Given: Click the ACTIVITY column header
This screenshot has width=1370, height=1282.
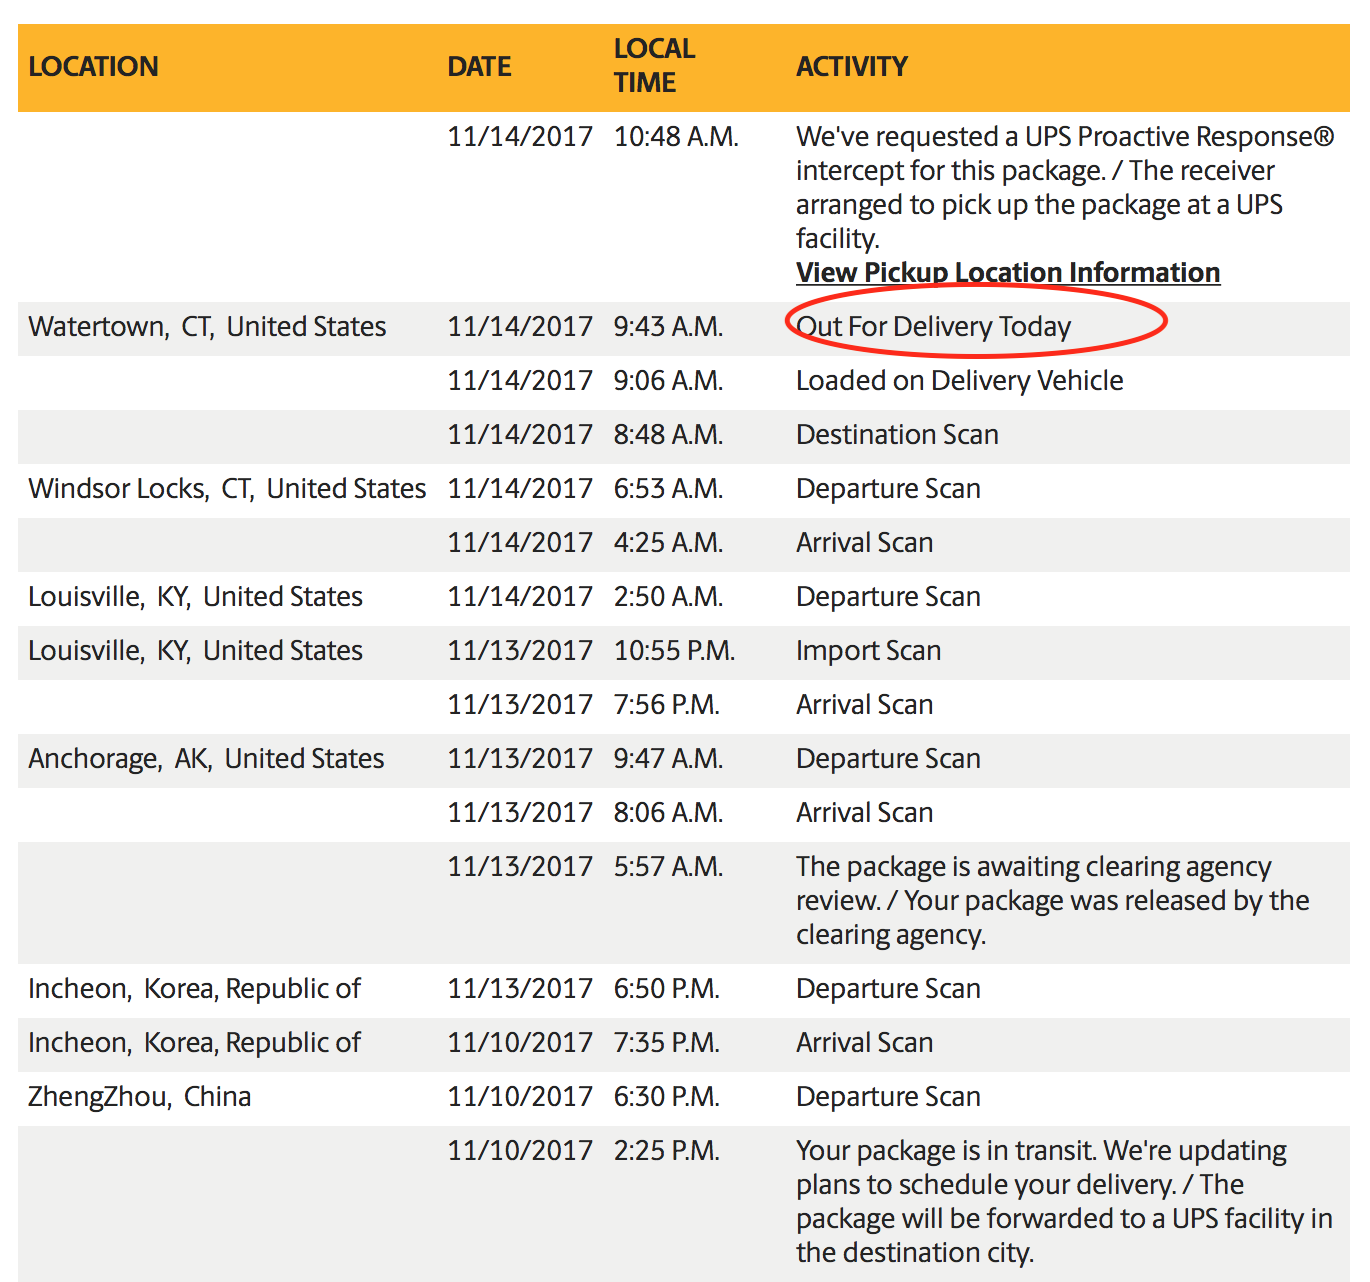Looking at the screenshot, I should pyautogui.click(x=851, y=66).
